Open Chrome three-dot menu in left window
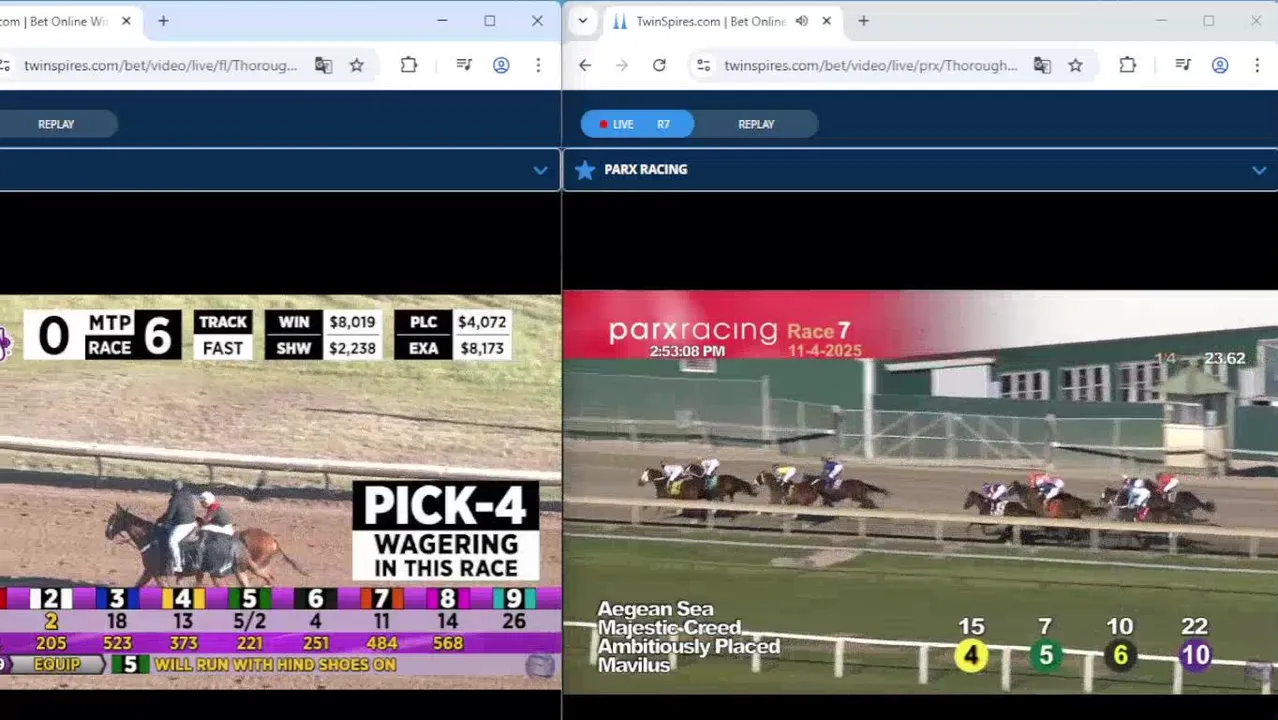 [538, 65]
